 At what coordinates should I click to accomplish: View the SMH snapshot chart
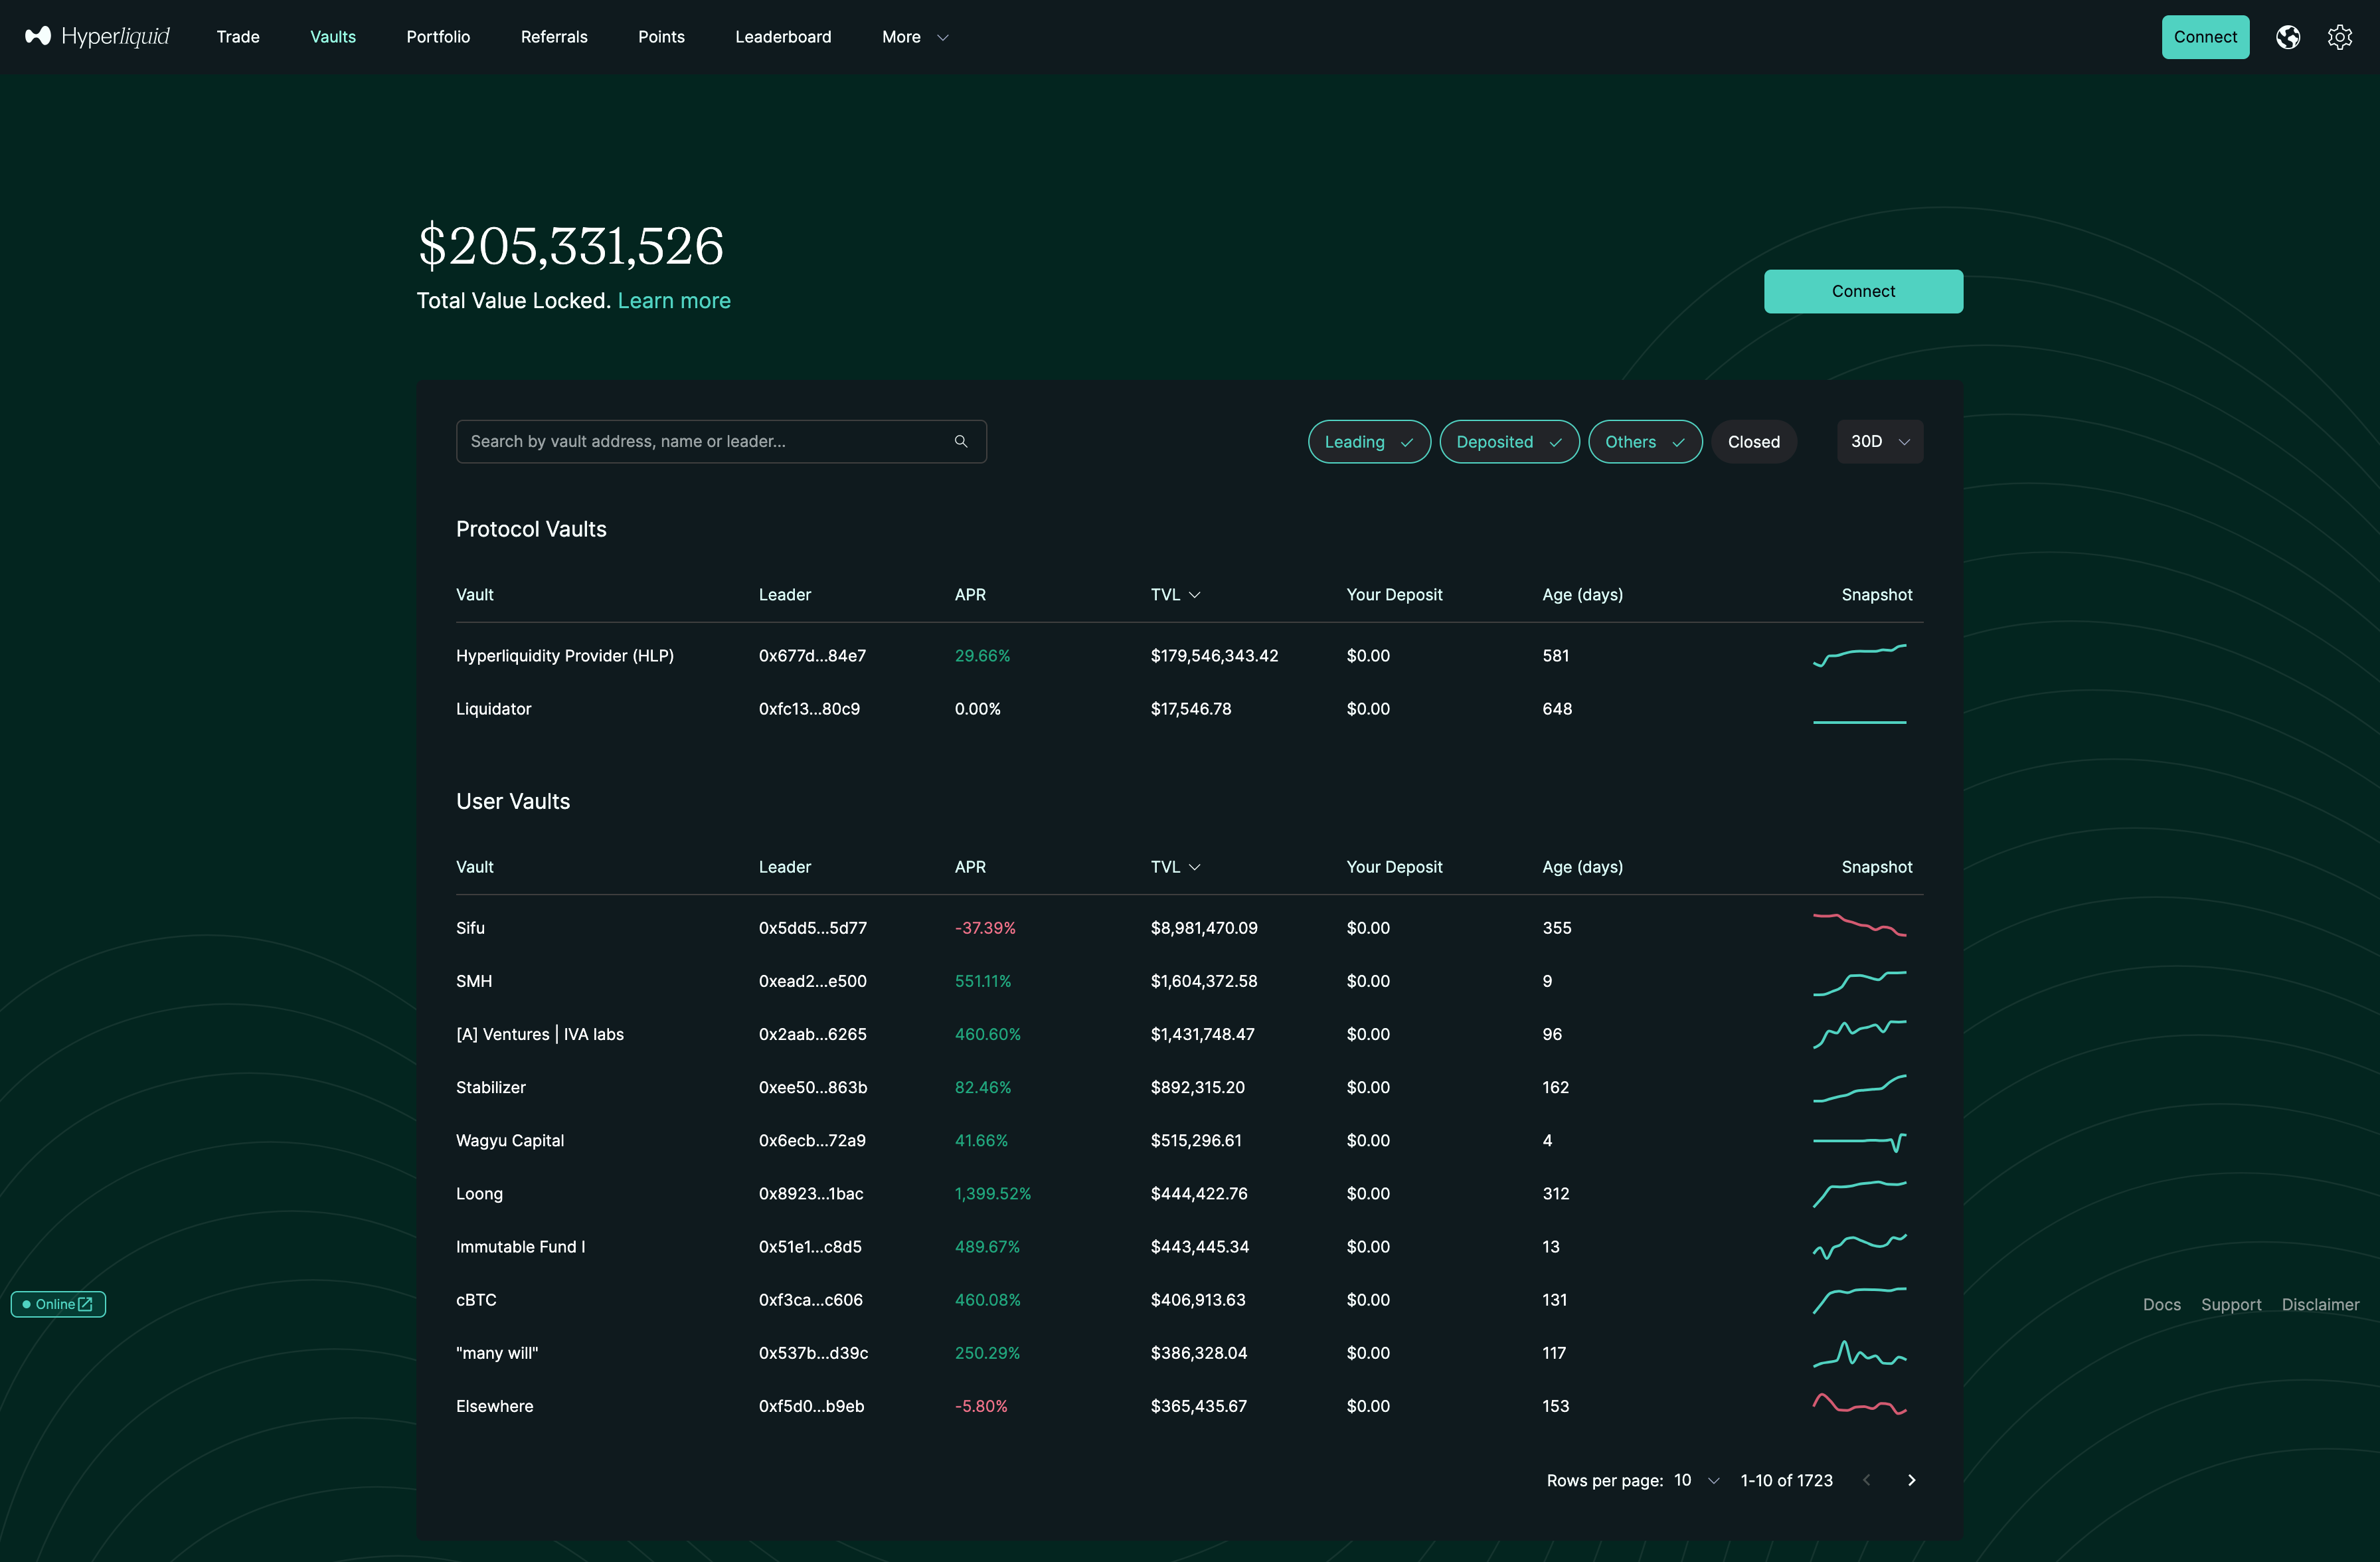point(1859,983)
